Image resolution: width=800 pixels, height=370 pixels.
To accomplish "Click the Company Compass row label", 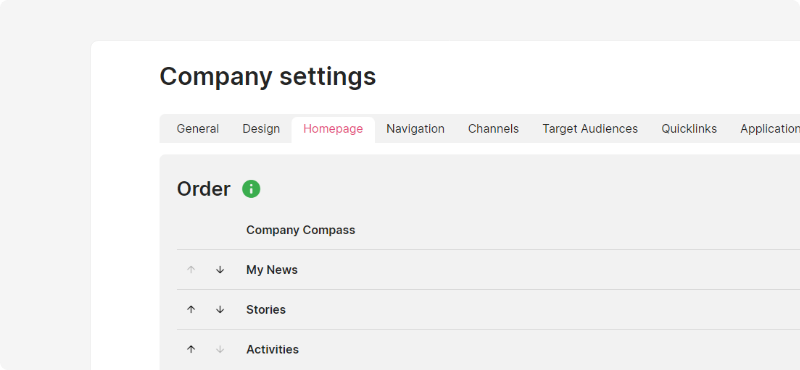I will tap(301, 230).
